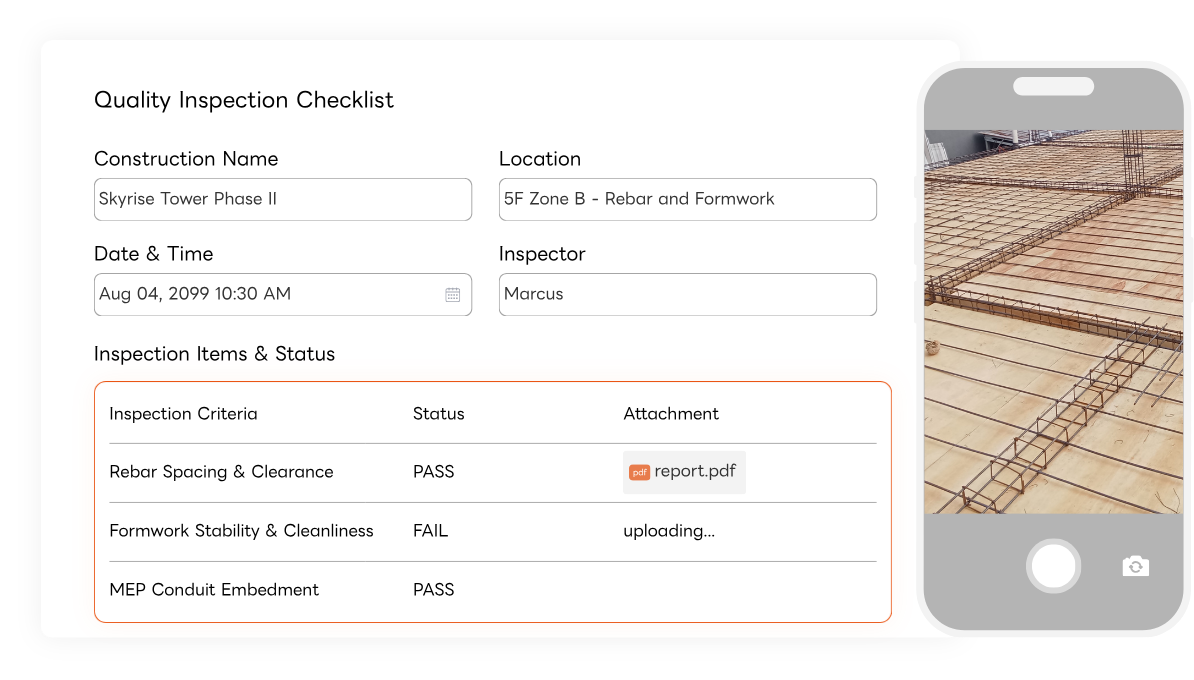Sort by Inspection Criteria column header
Screen dimensions: 1194x680
click(x=184, y=413)
